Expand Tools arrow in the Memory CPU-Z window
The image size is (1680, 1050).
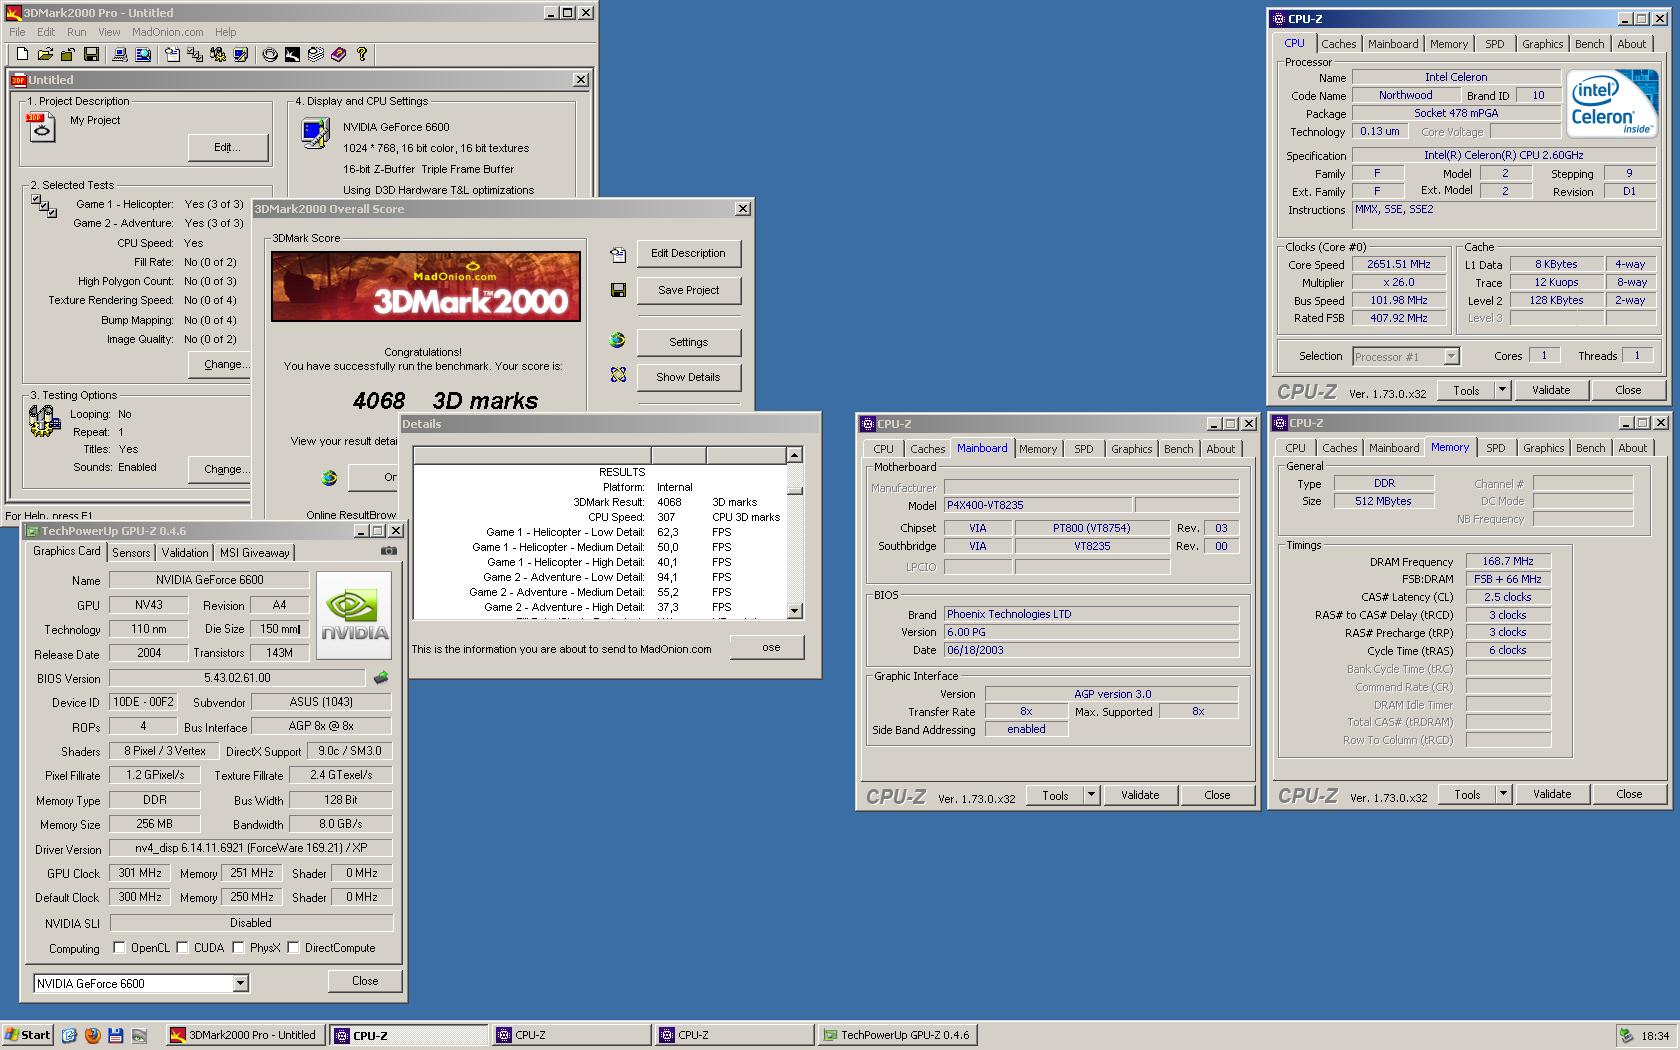coord(1503,794)
